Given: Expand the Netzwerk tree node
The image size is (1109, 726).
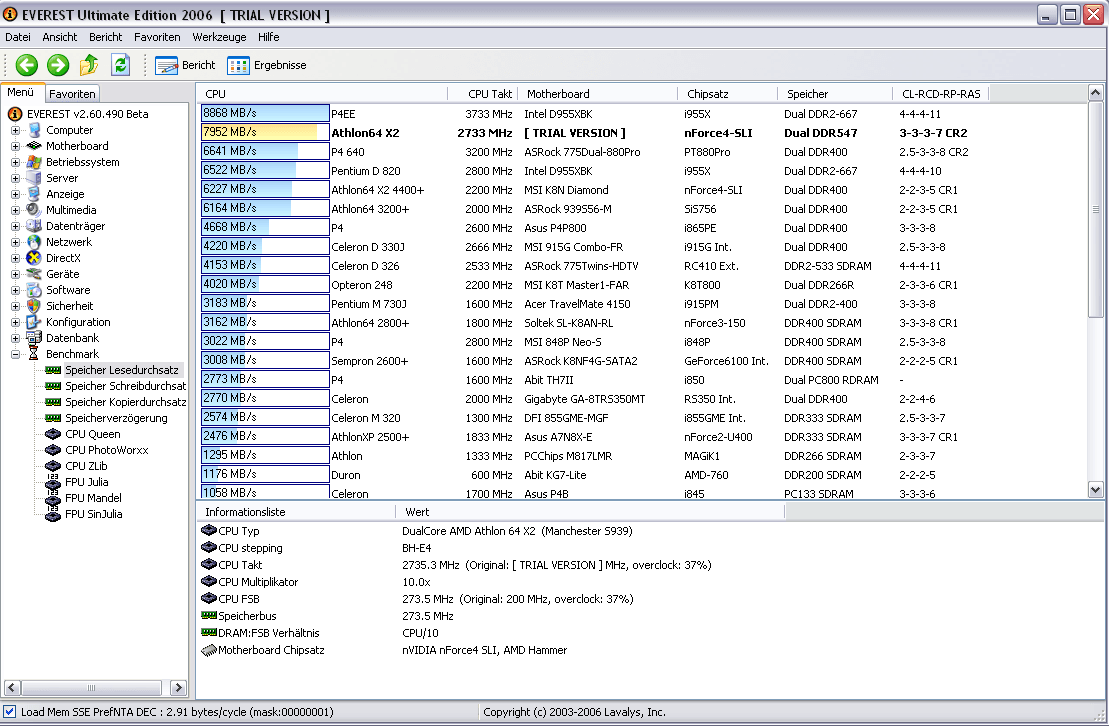Looking at the screenshot, I should pyautogui.click(x=15, y=242).
